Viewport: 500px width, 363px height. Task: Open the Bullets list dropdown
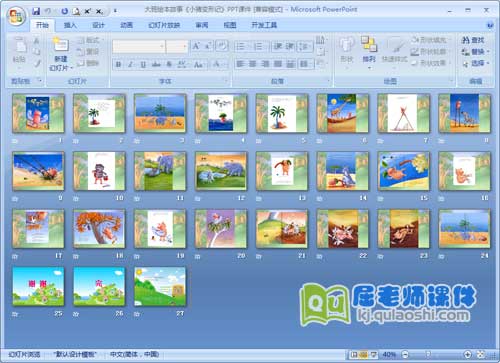click(243, 46)
